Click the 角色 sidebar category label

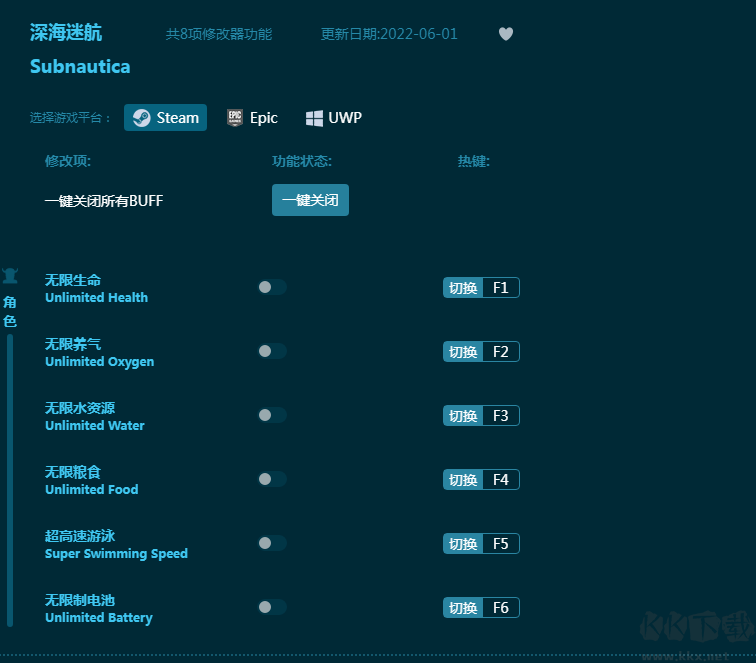[x=10, y=311]
